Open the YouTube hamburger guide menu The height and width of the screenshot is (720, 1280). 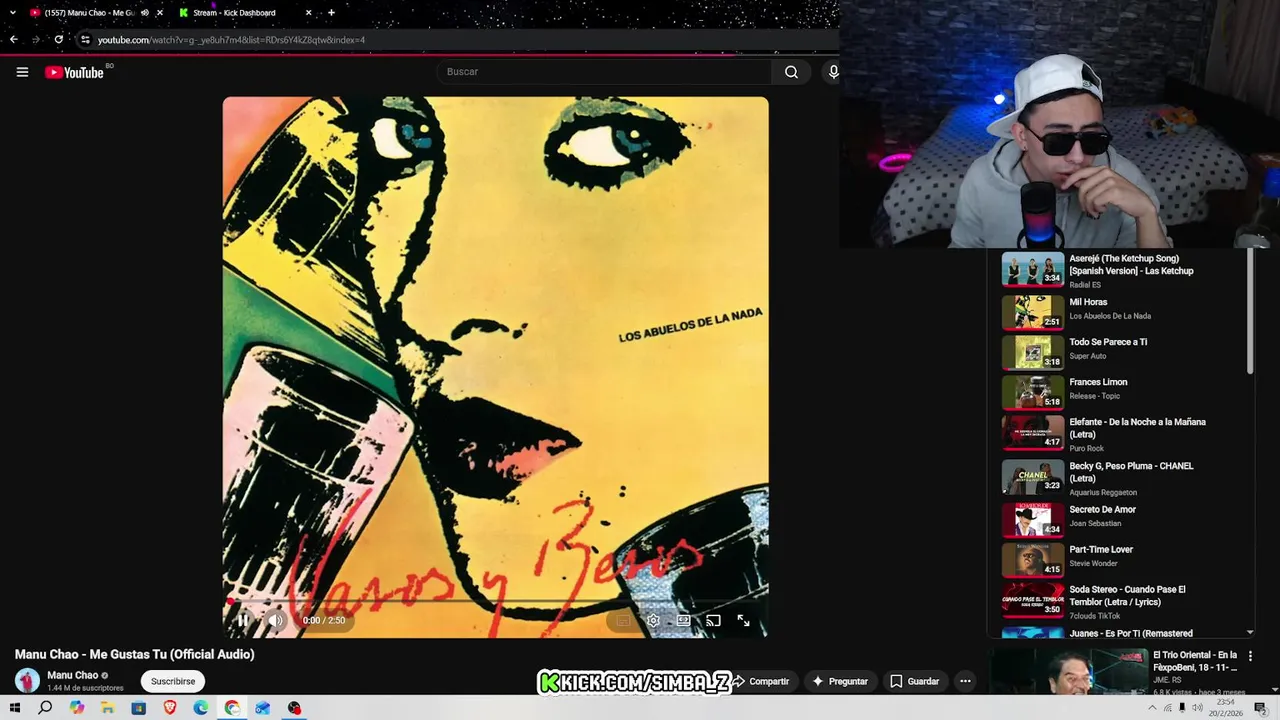pos(22,72)
